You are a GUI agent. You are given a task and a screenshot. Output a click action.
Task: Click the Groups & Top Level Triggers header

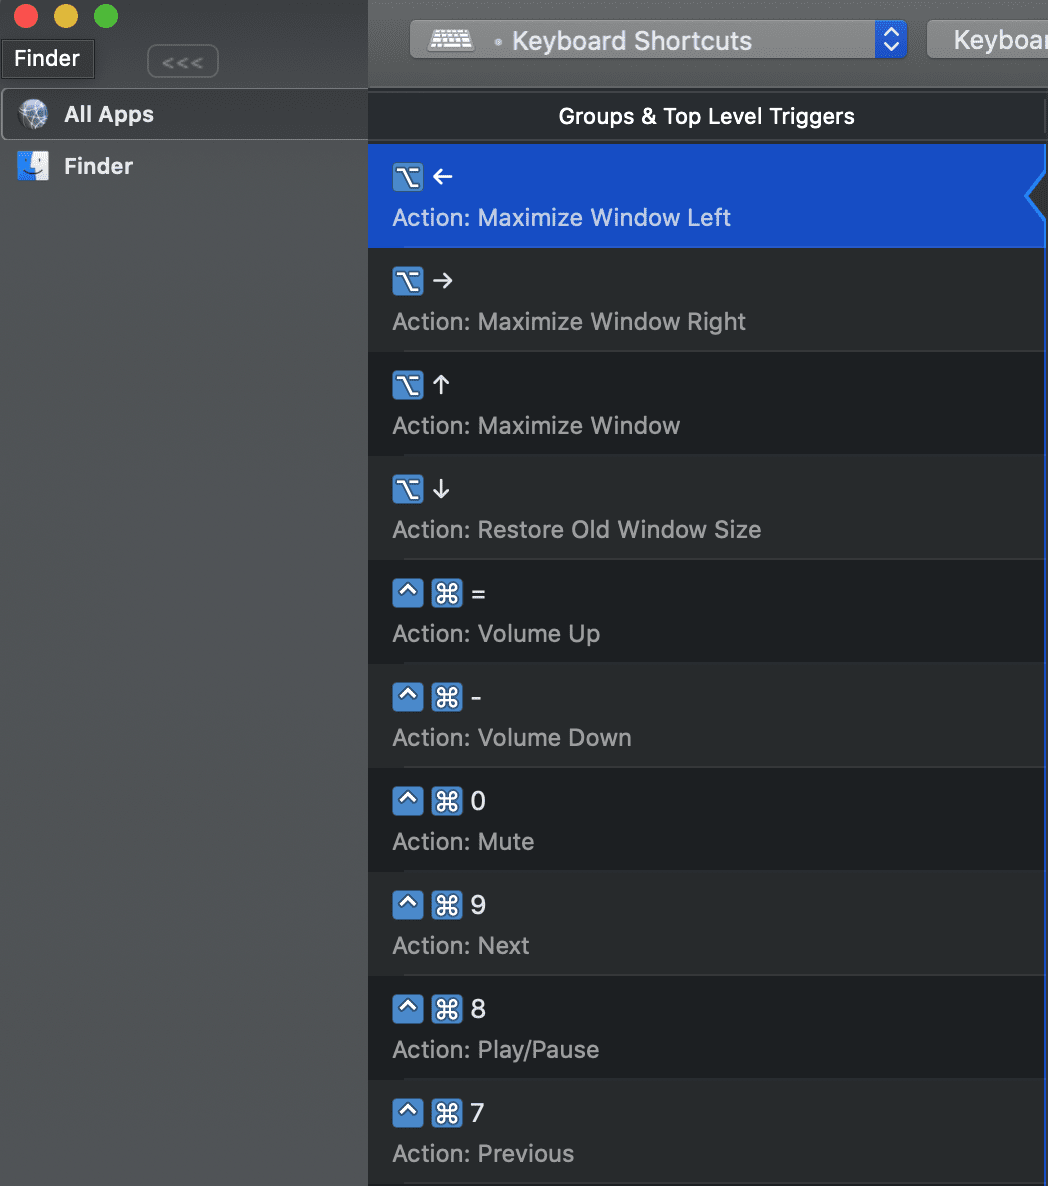coord(706,117)
